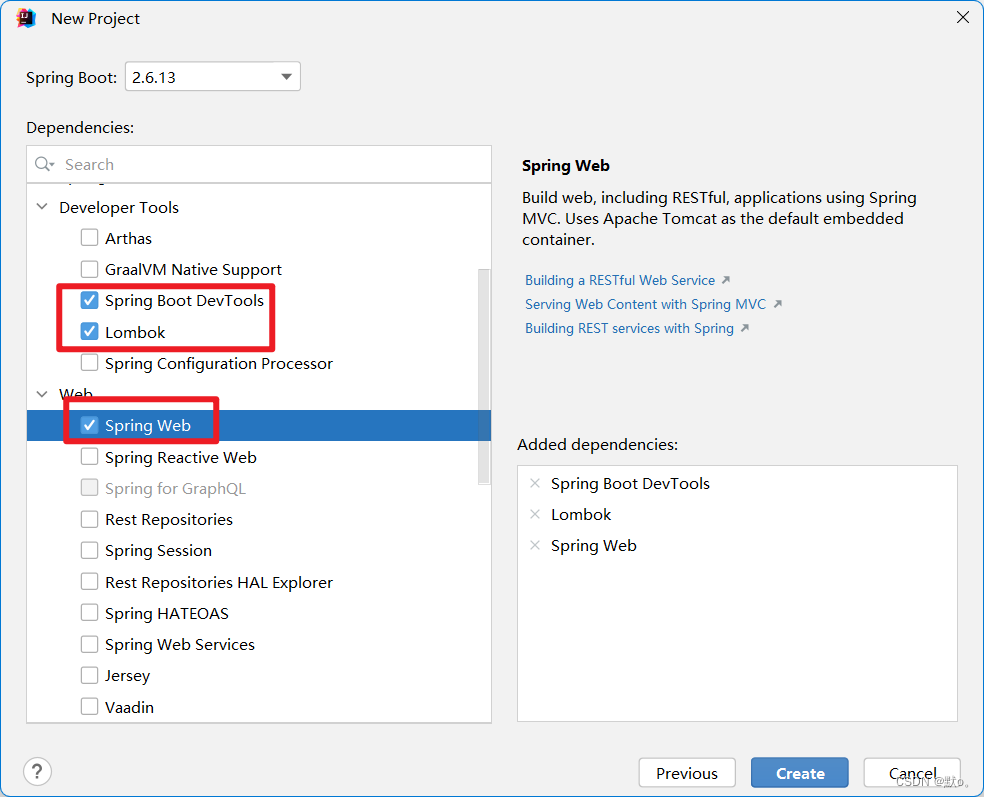Enable the Spring Reactive Web checkbox

(88, 457)
